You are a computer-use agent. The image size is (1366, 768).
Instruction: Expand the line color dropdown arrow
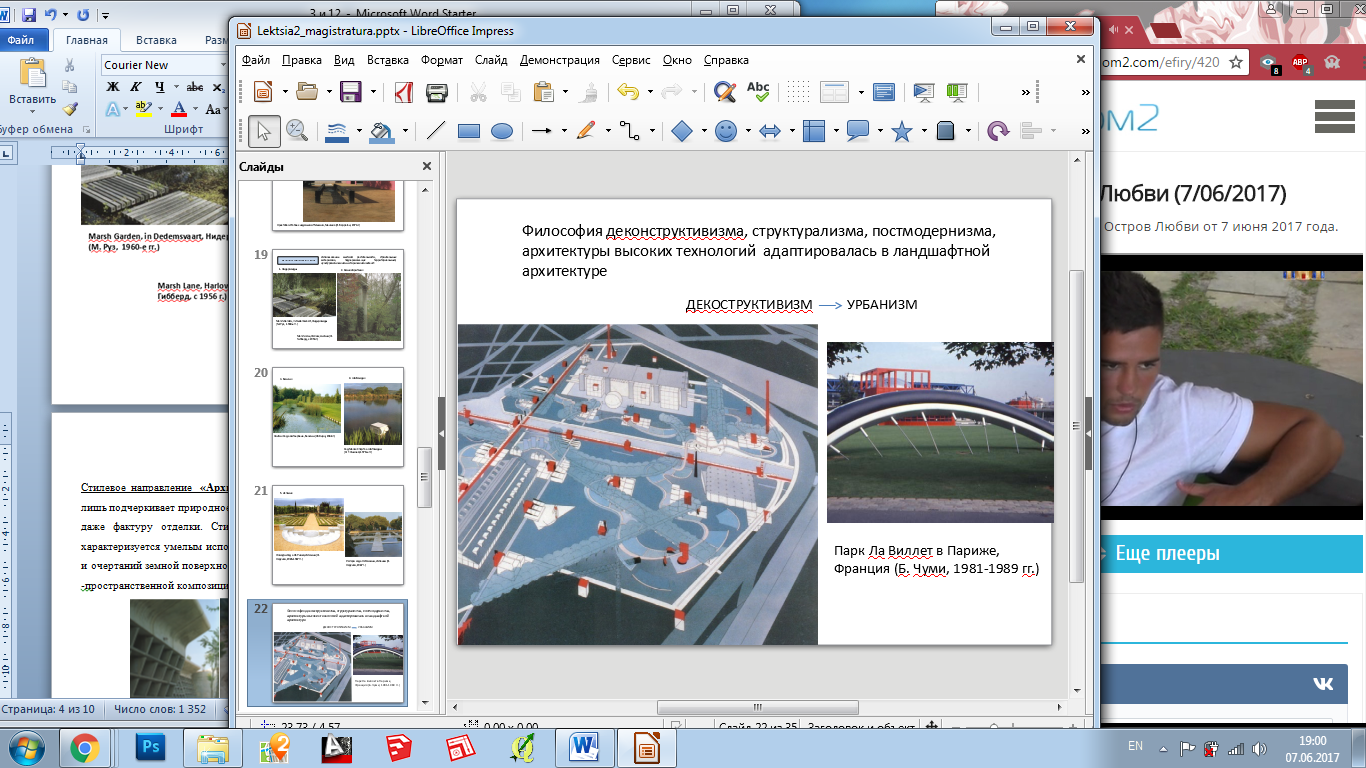click(361, 131)
